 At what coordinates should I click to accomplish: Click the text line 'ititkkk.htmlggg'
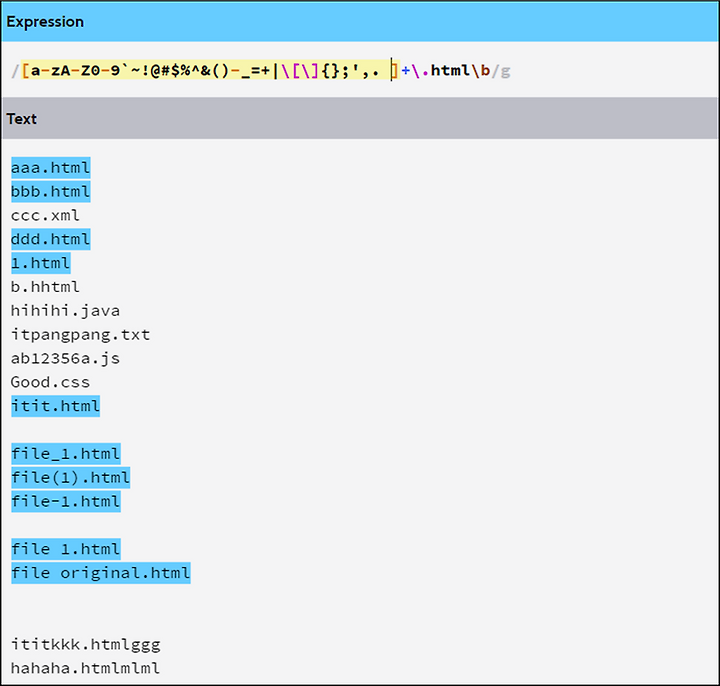[85, 645]
